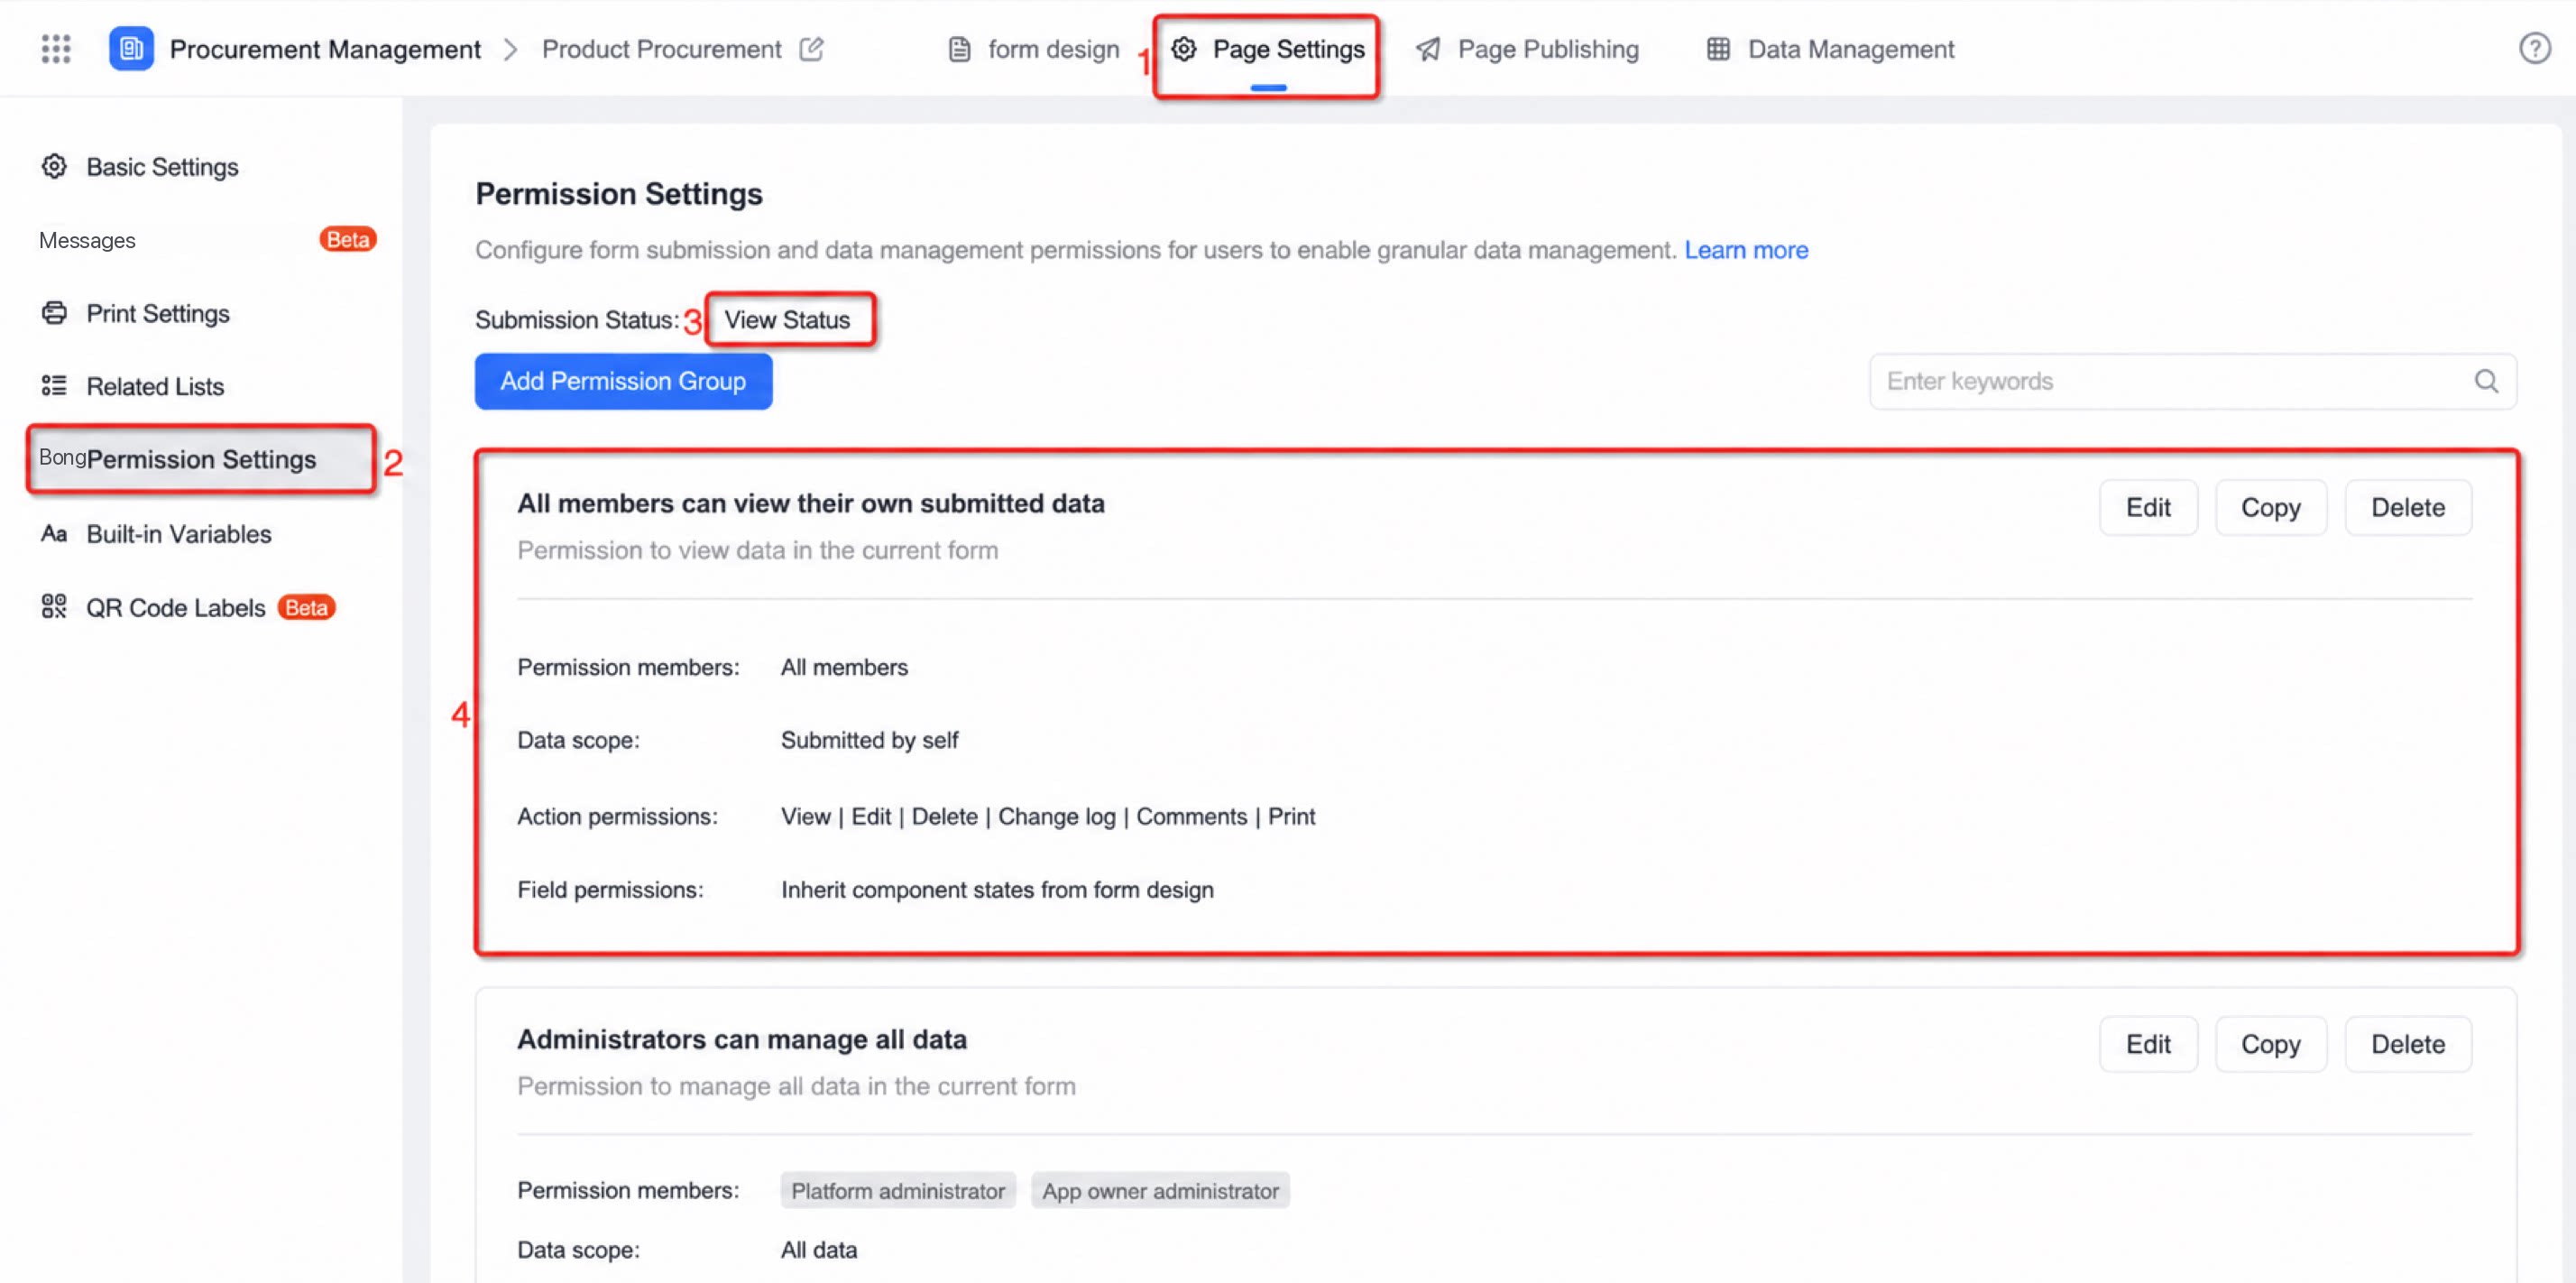Delete the All members permission group
Screen dimensions: 2576x1283
coord(2407,508)
